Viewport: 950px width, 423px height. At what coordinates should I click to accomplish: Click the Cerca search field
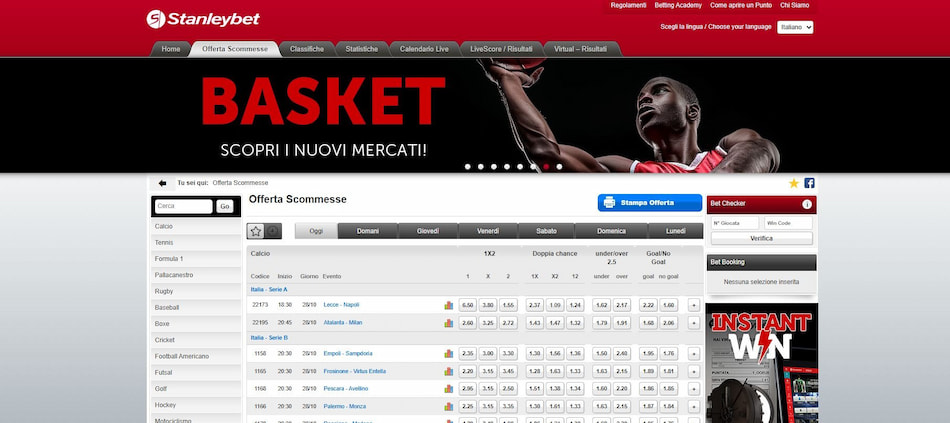tap(184, 206)
